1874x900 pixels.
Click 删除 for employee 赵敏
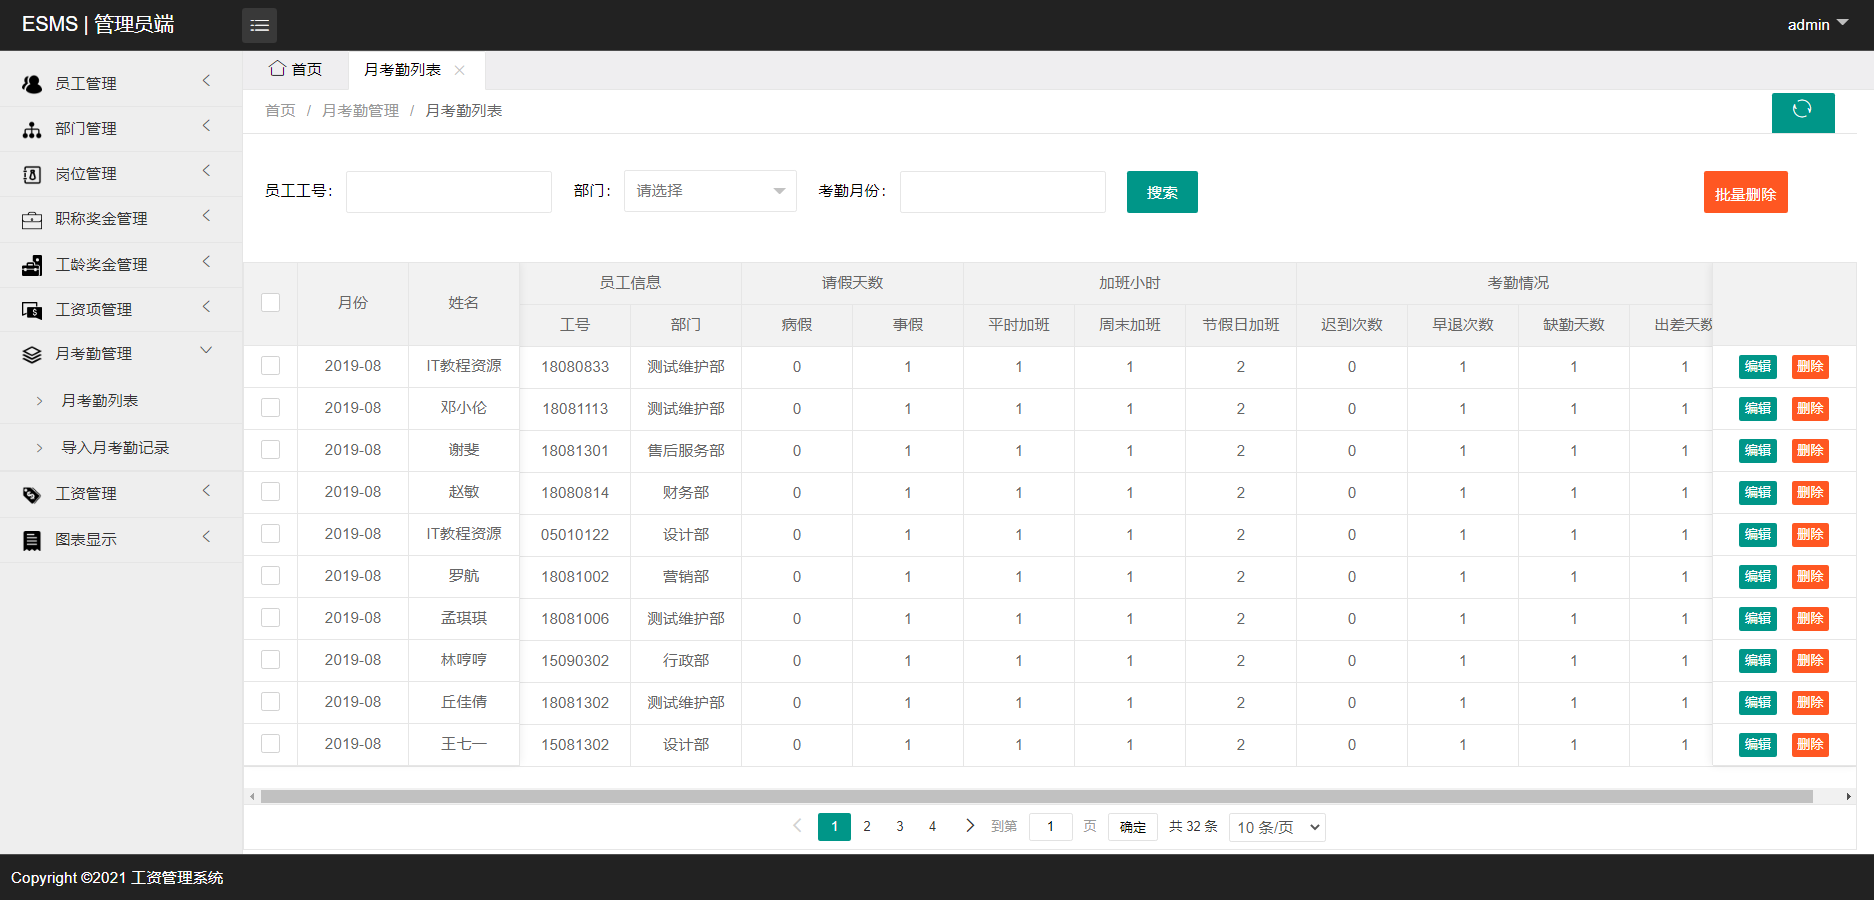pos(1810,492)
